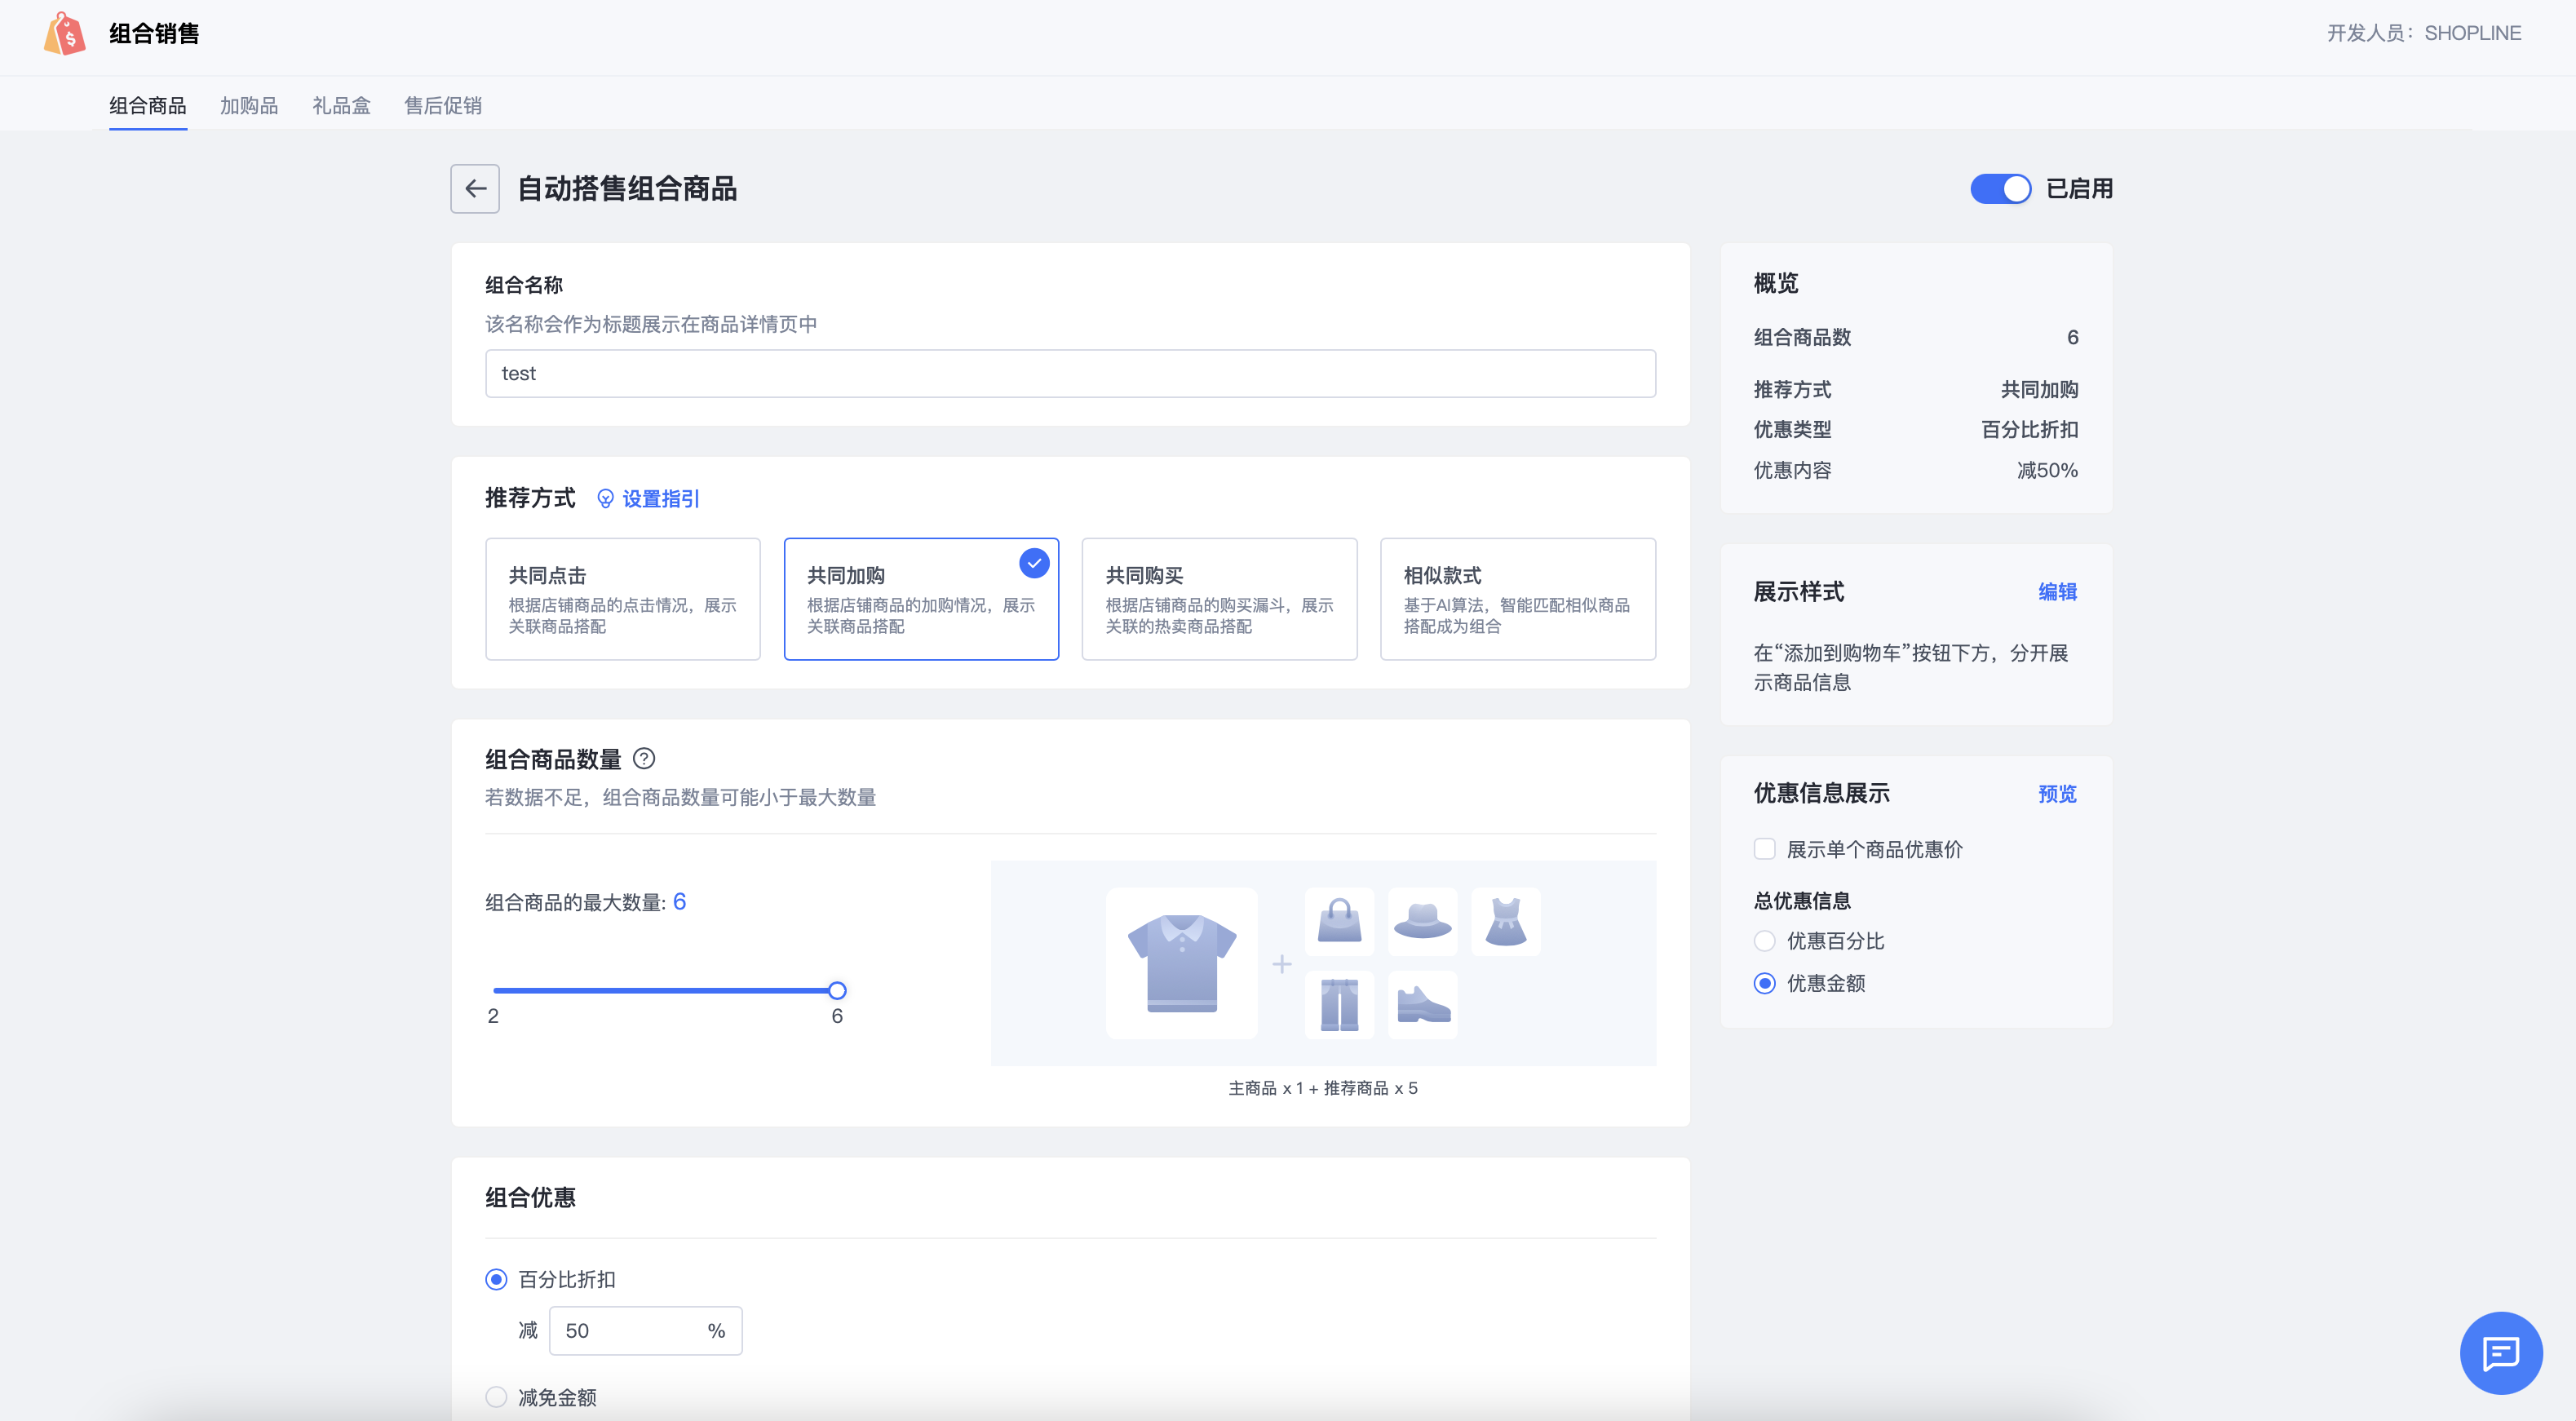2576x1421 pixels.
Task: Click 预览 in the 优惠信息展示 panel
Action: (2057, 794)
